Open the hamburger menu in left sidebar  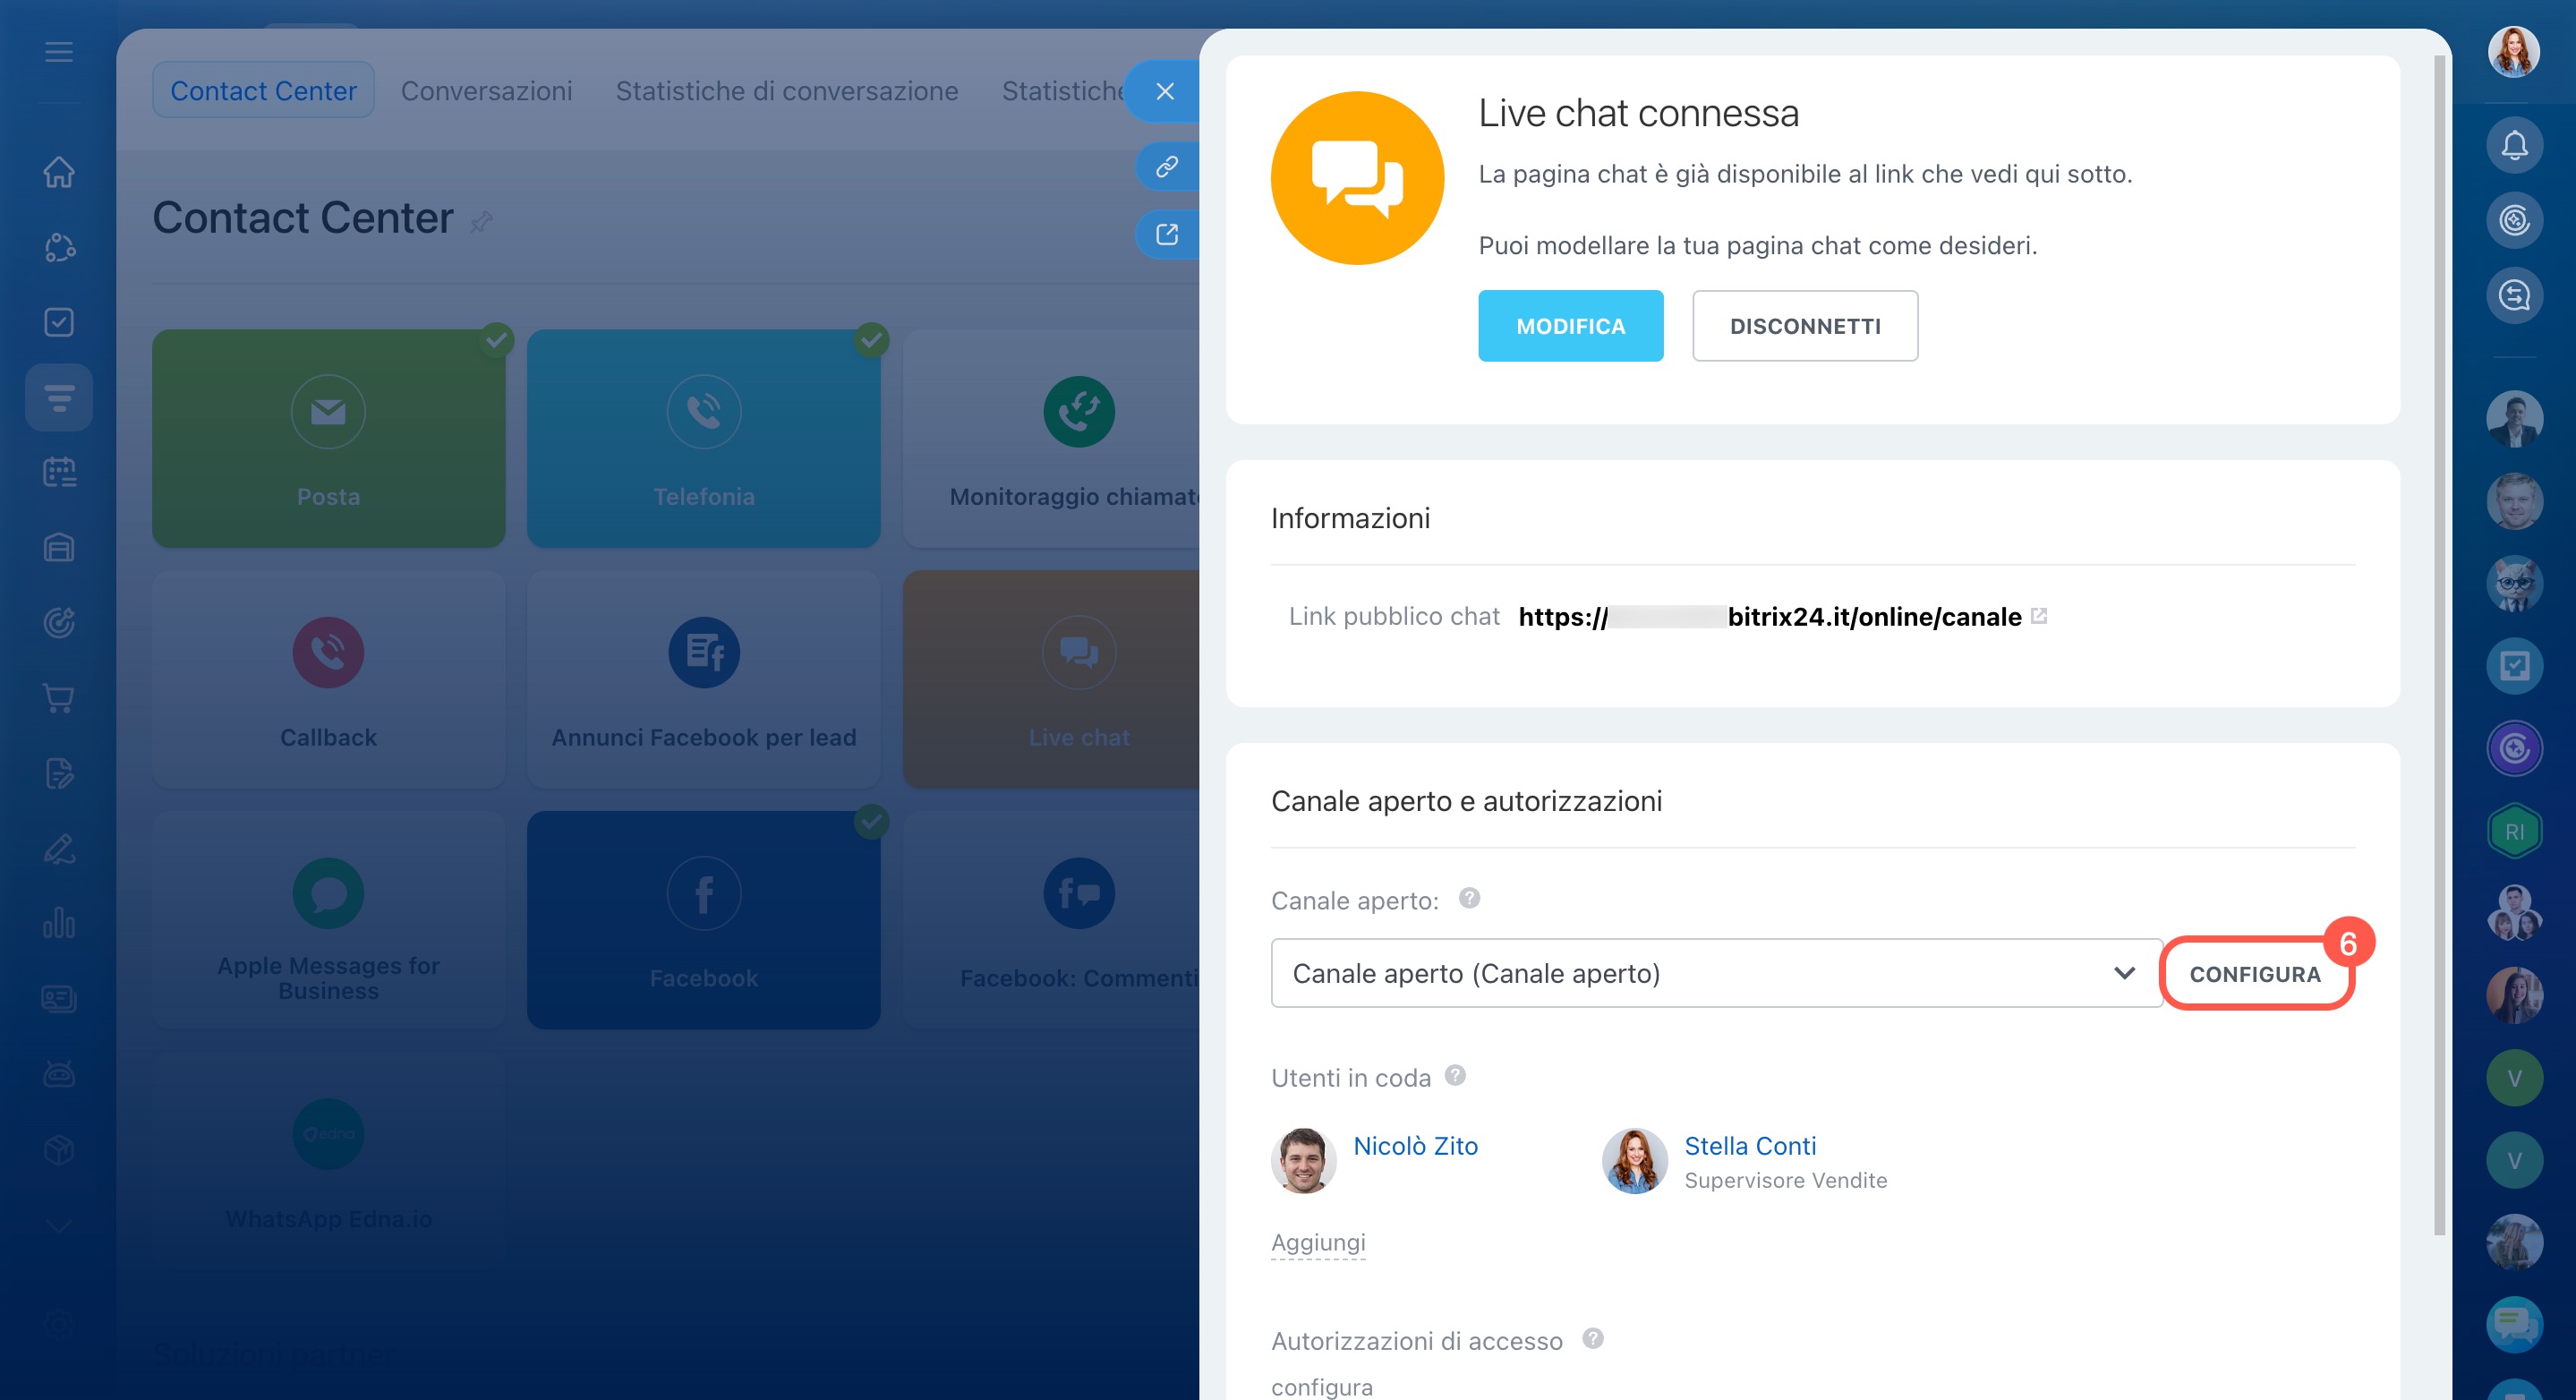coord(59,52)
